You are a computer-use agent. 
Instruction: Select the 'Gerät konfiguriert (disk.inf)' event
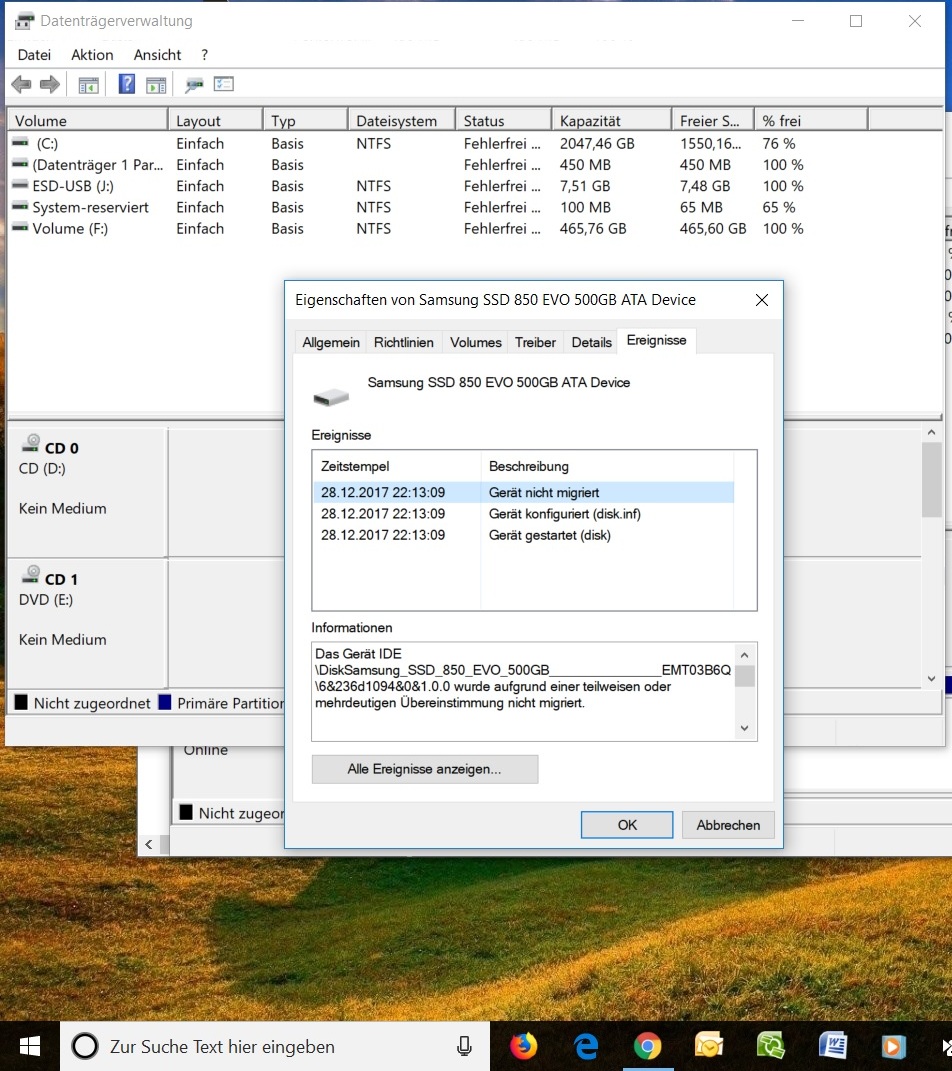pyautogui.click(x=524, y=514)
